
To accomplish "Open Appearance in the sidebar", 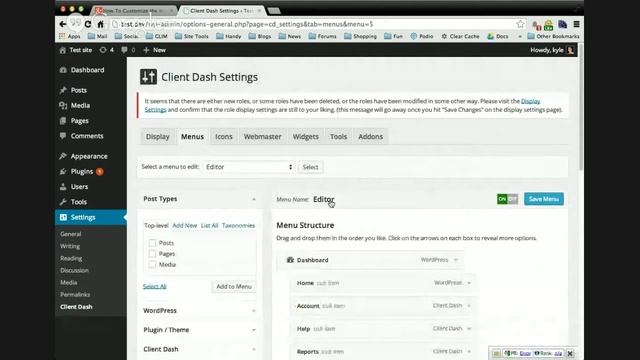I will pyautogui.click(x=89, y=156).
